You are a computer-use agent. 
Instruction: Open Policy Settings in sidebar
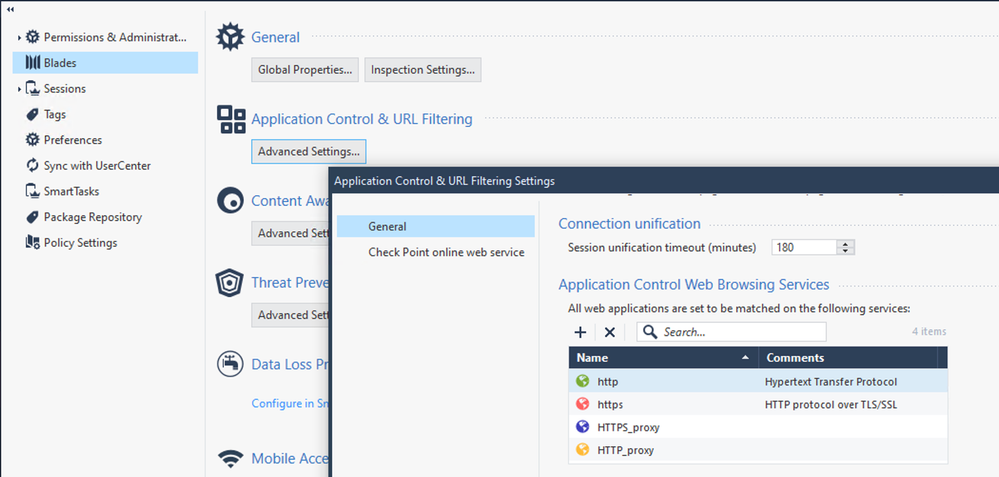[80, 243]
